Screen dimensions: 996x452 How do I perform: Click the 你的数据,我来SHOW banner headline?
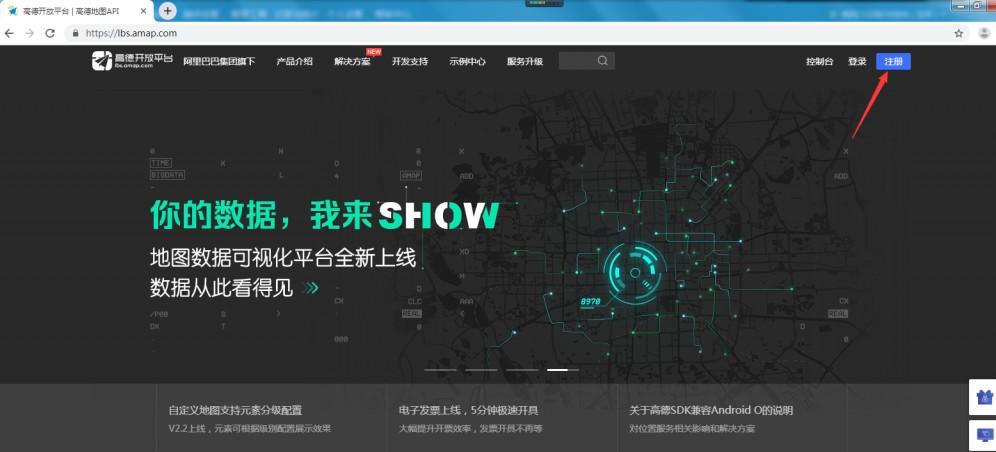[x=325, y=215]
